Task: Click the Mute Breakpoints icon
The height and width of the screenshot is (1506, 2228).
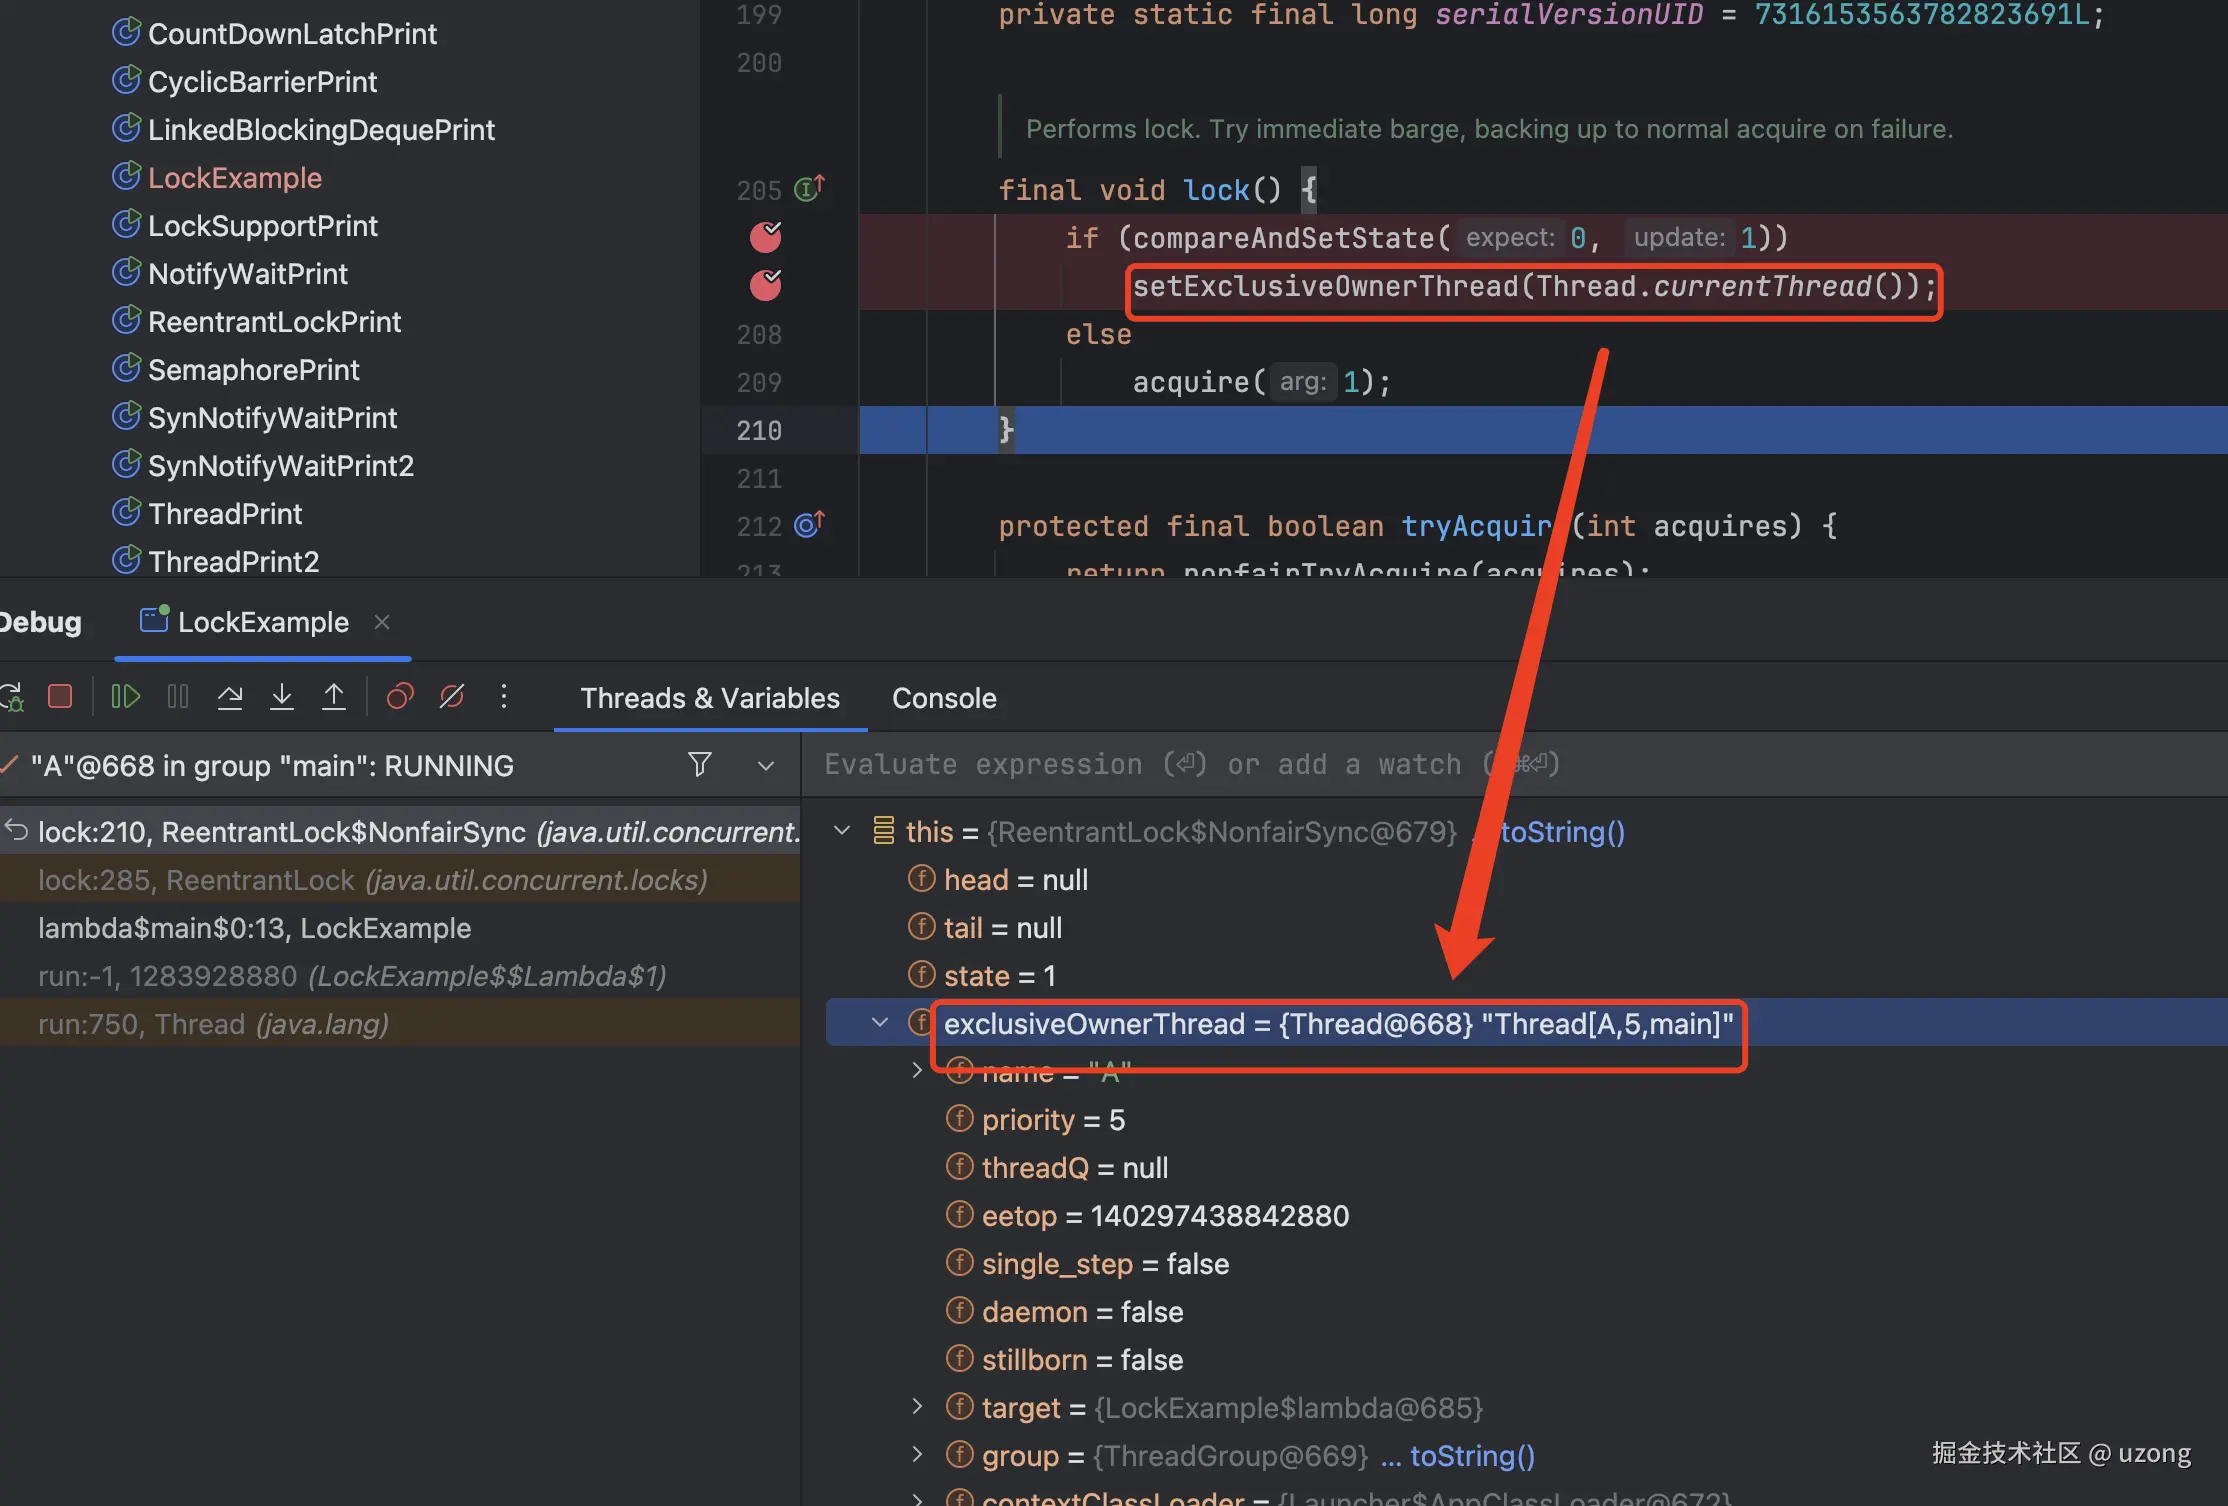Action: (x=452, y=696)
